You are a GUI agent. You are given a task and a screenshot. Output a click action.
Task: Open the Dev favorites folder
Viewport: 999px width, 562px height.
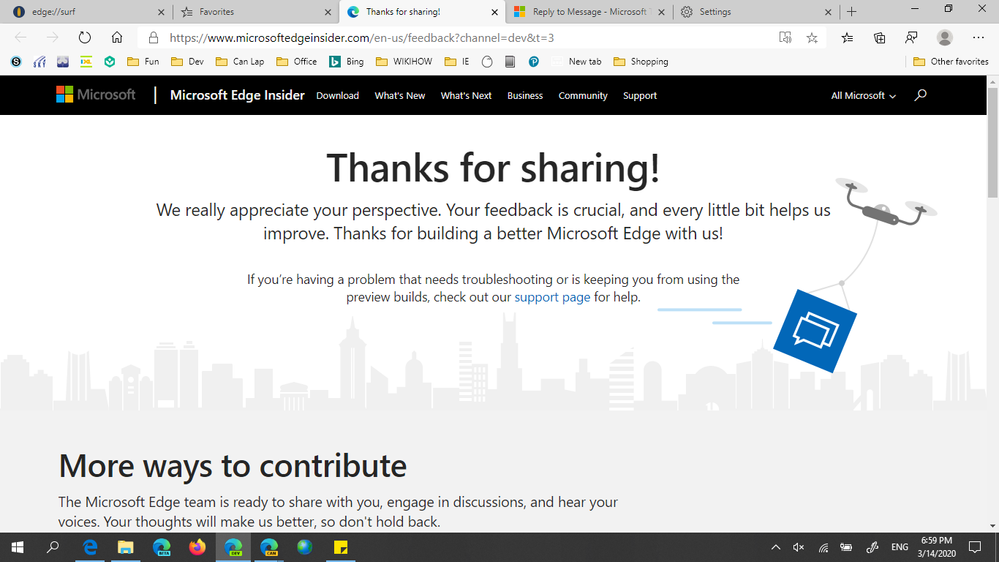(187, 62)
